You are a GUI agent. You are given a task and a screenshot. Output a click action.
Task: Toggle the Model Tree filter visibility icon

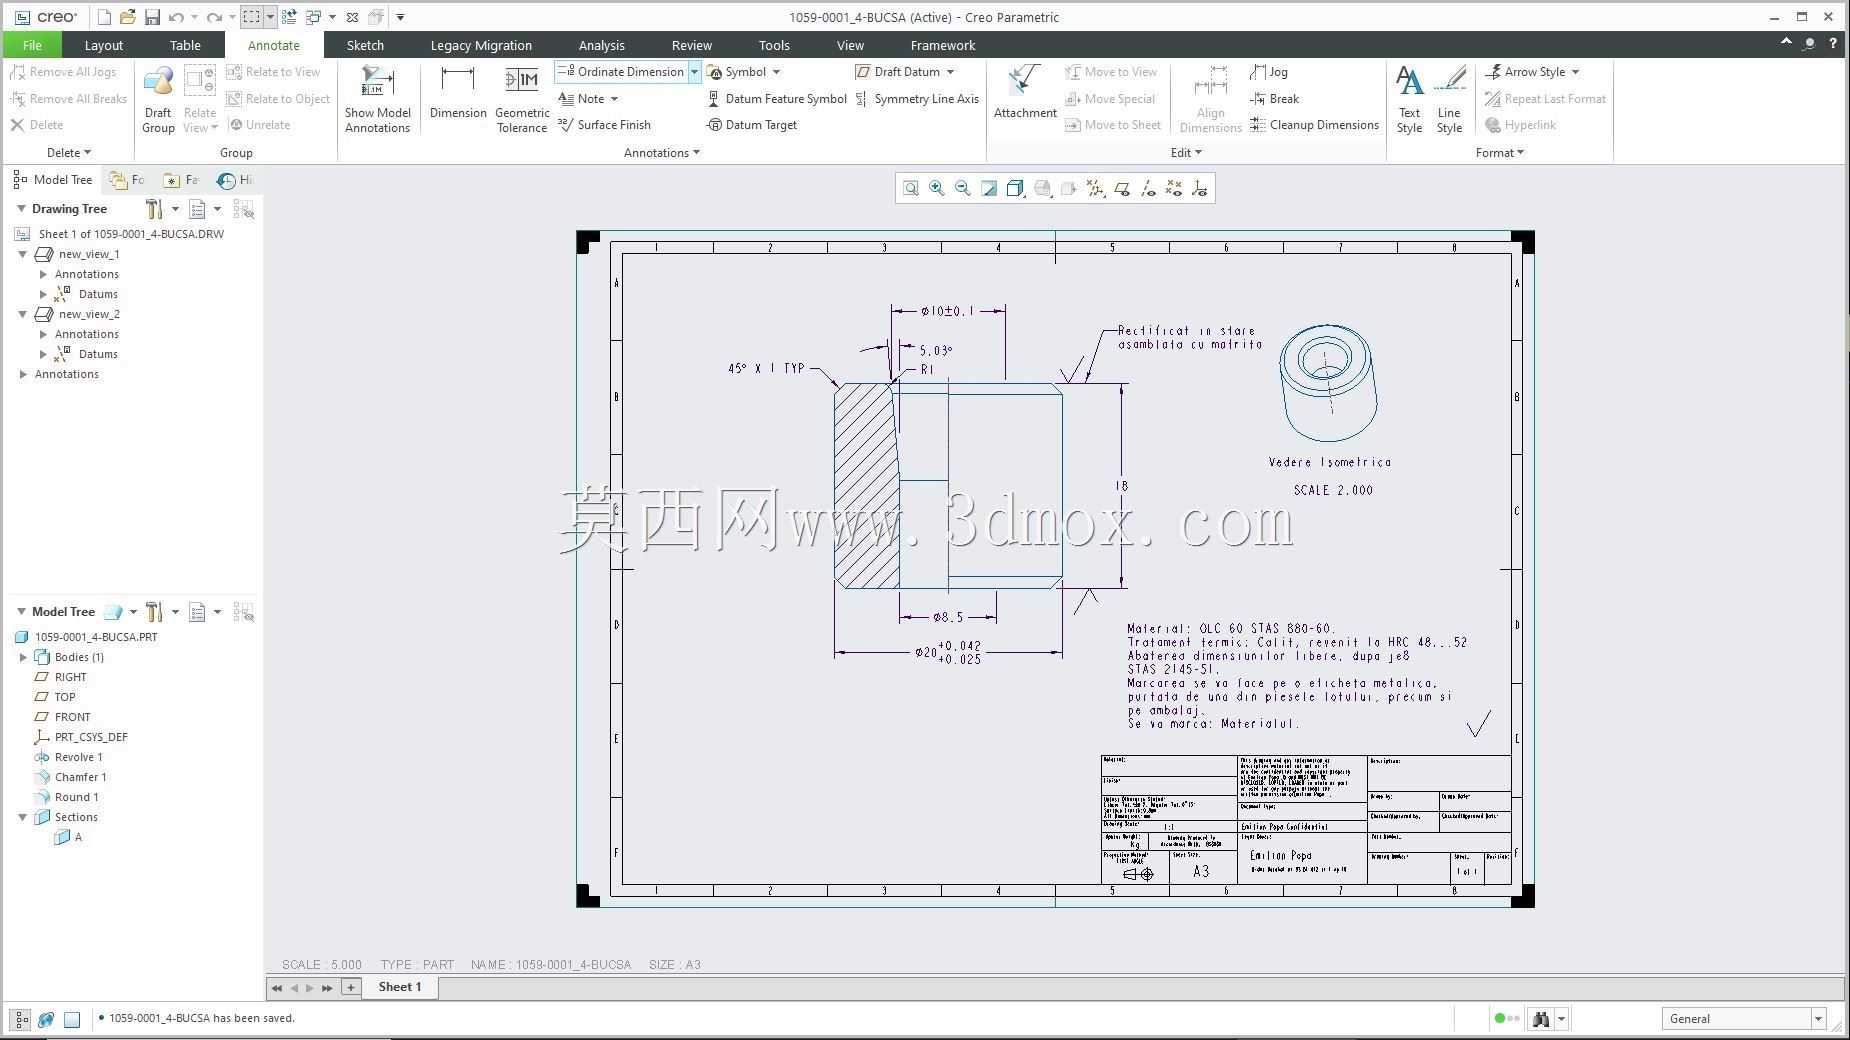click(x=243, y=612)
